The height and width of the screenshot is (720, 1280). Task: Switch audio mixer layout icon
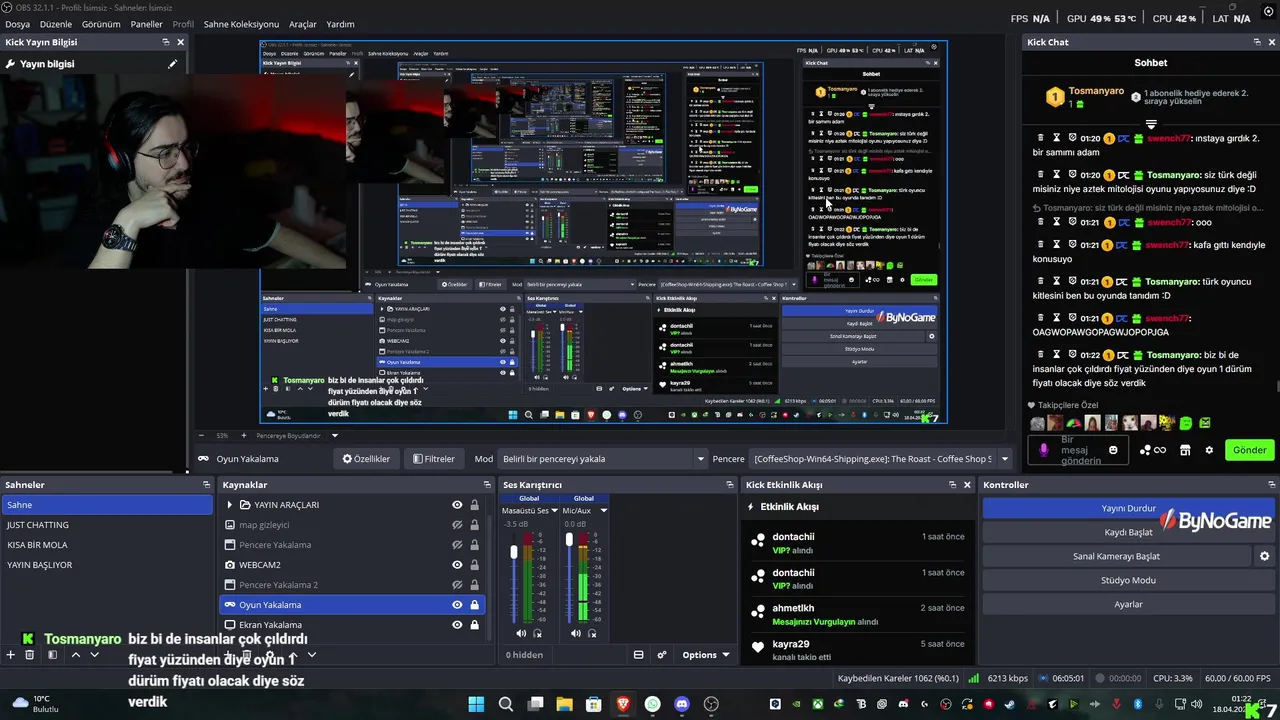tap(639, 655)
